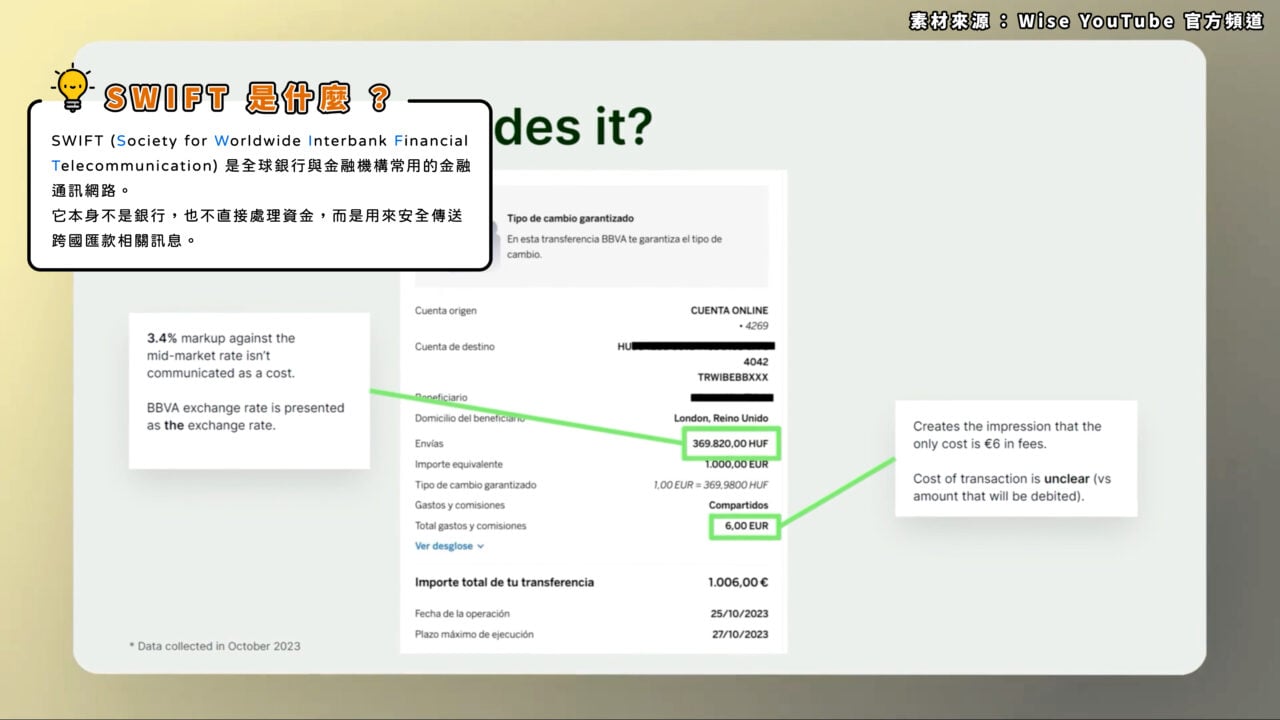Click the "only cost is €6" annotation card
The height and width of the screenshot is (720, 1280).
1016,459
